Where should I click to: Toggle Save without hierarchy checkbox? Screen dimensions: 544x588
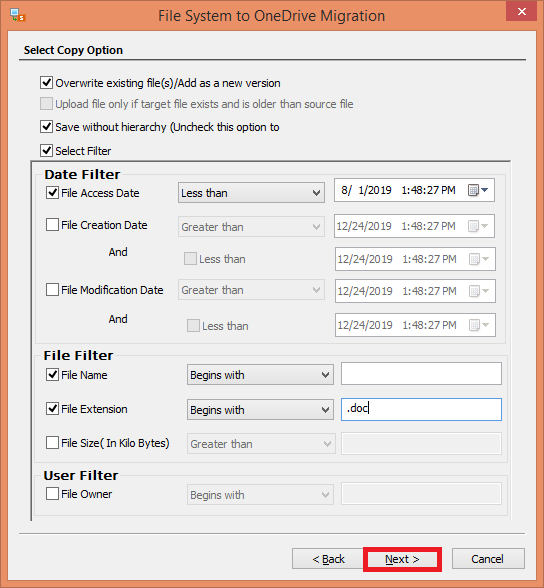46,127
